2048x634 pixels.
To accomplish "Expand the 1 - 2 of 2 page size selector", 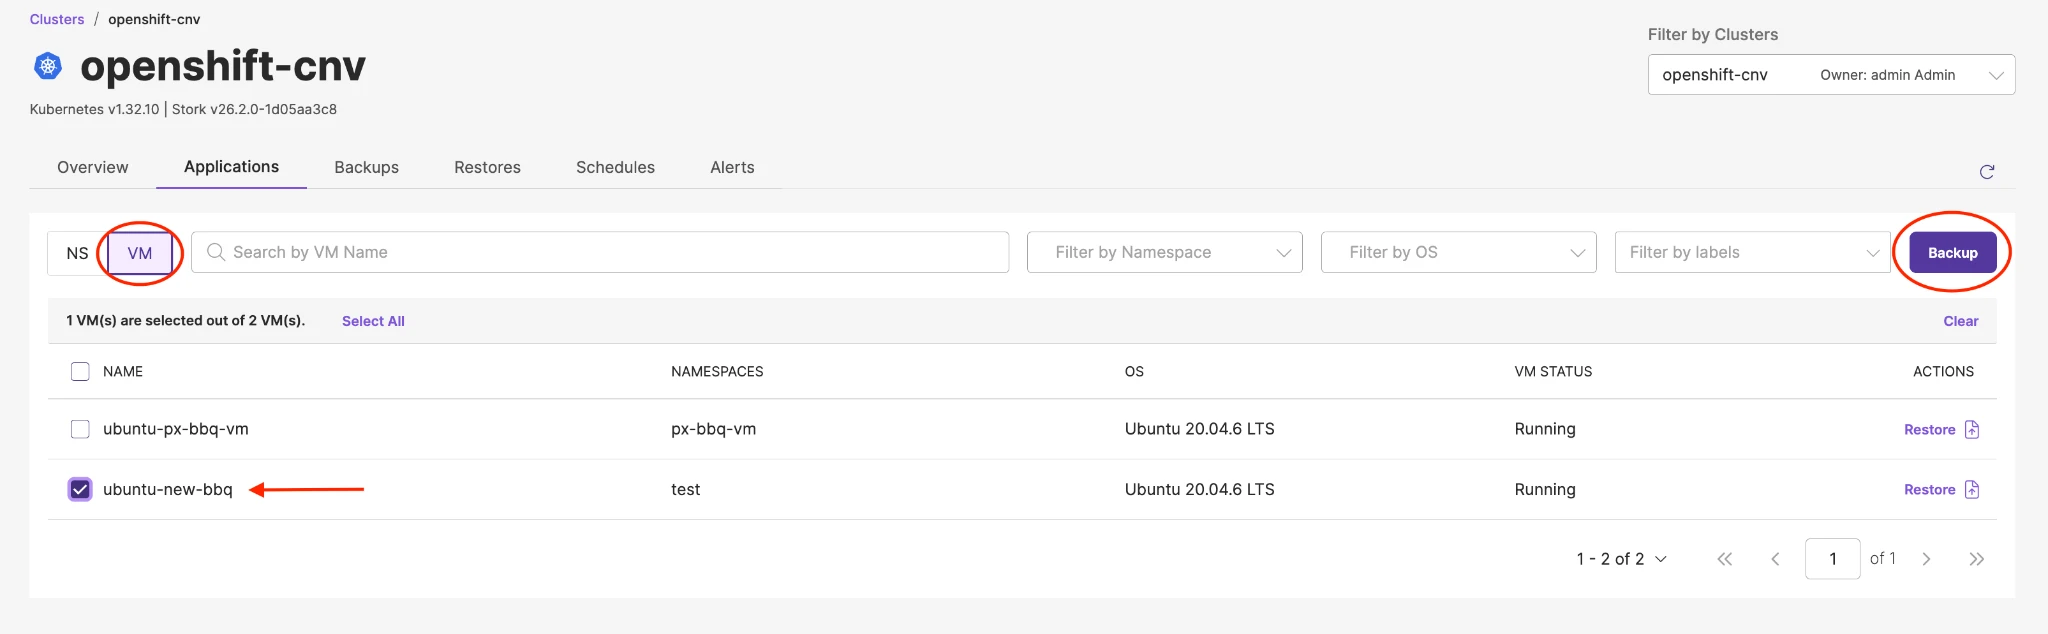I will coord(1622,559).
